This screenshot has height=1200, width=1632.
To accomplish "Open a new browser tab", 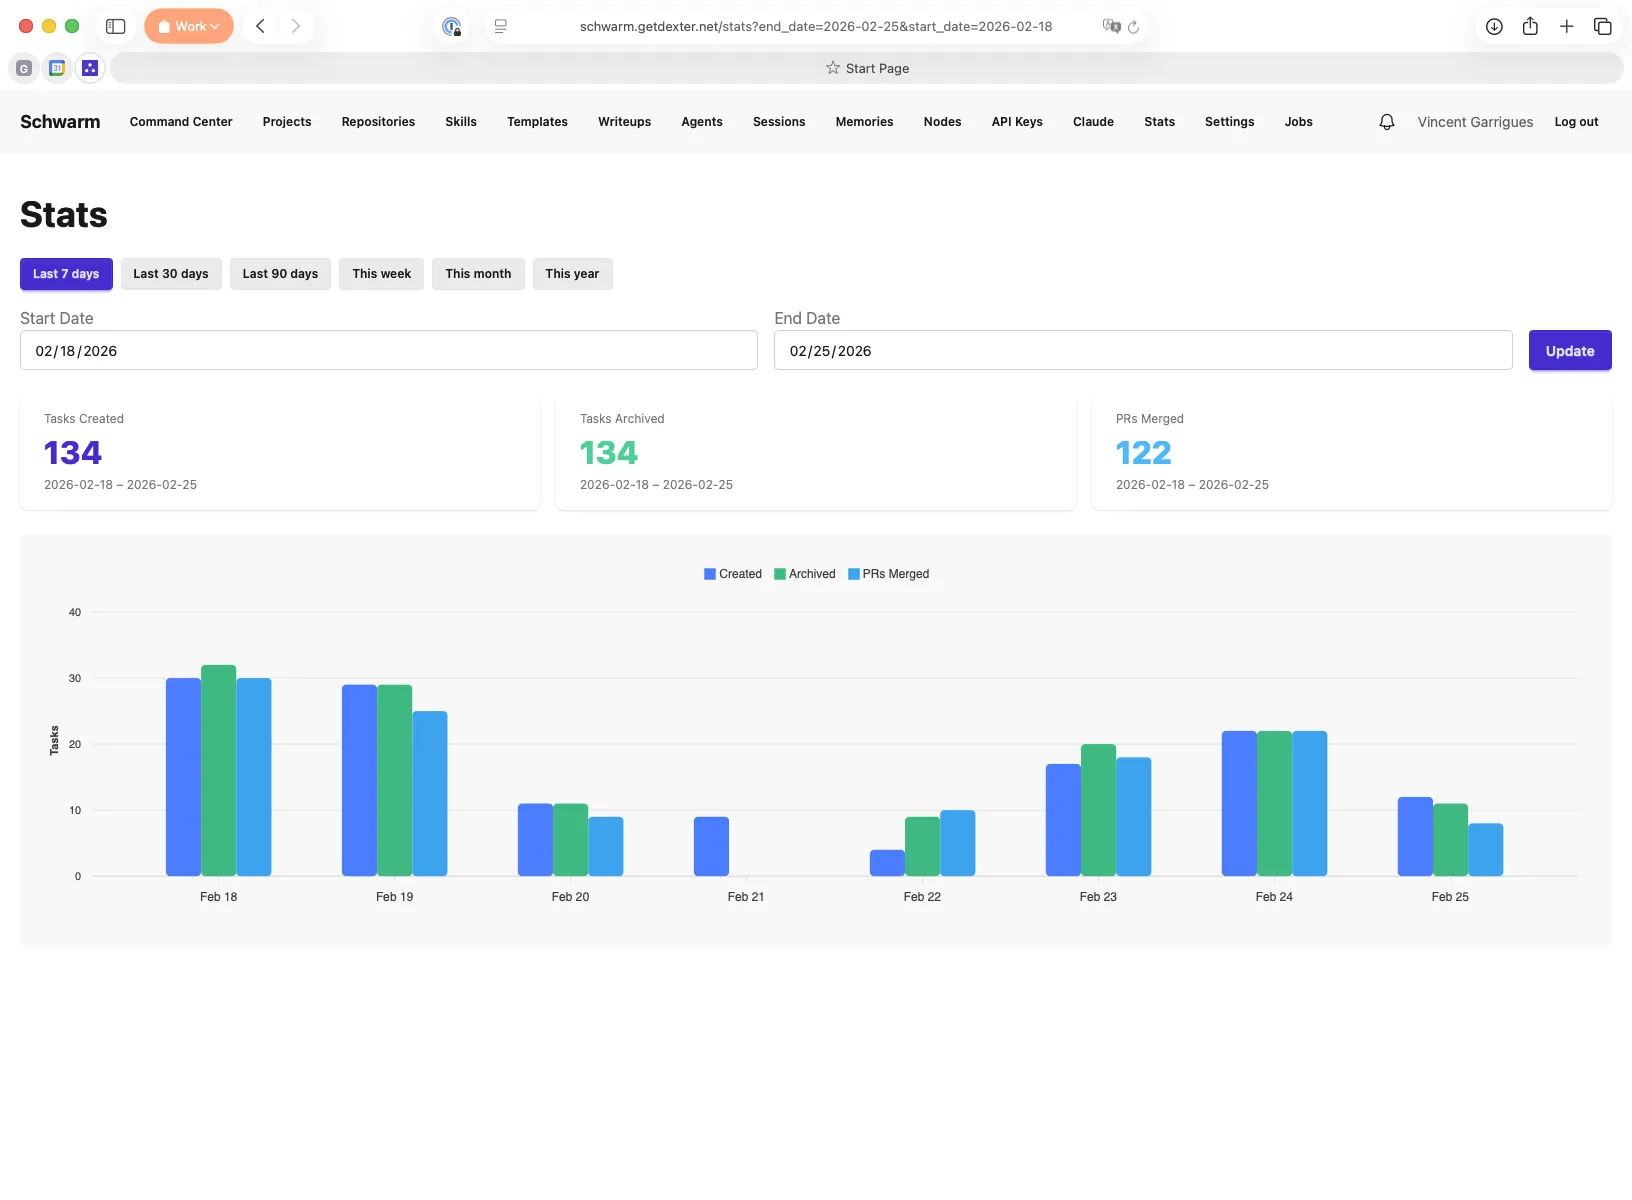I will click(1566, 27).
